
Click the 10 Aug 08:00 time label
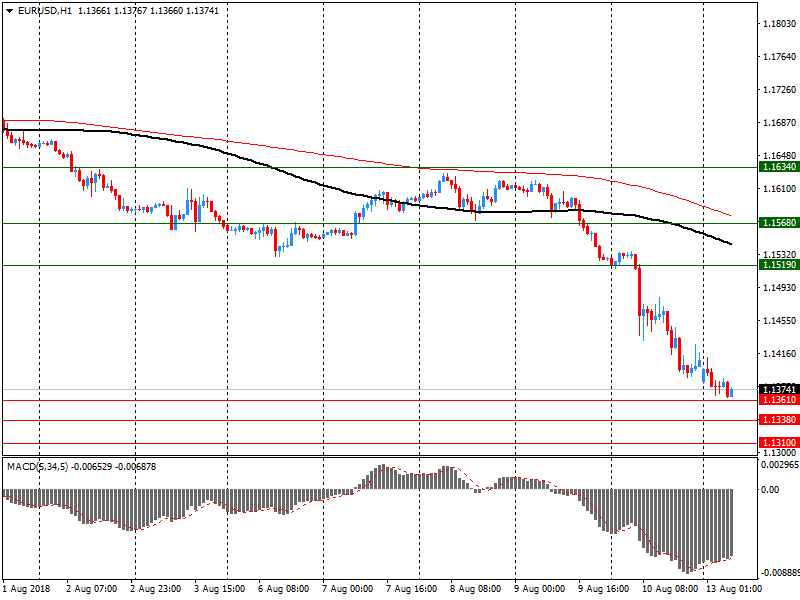tap(669, 589)
